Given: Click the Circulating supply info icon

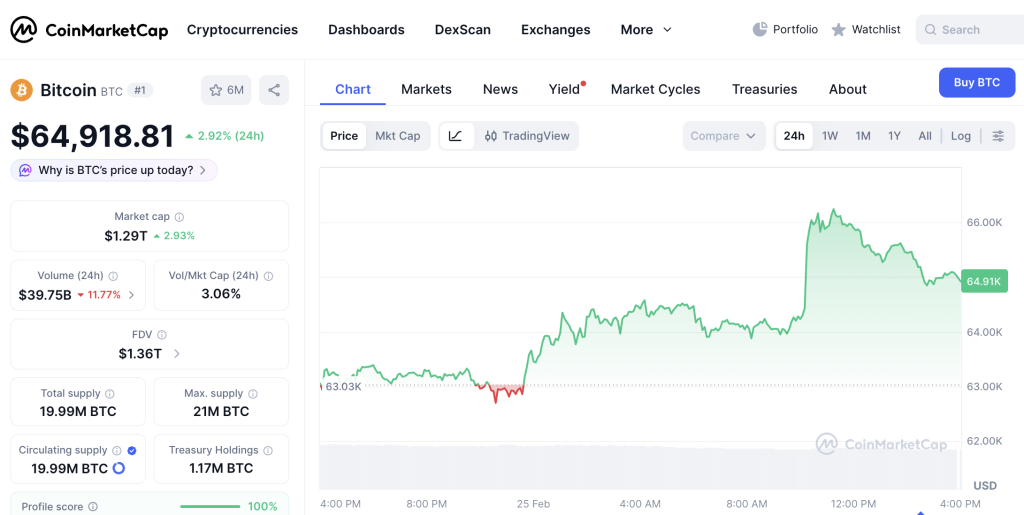Looking at the screenshot, I should pyautogui.click(x=117, y=450).
